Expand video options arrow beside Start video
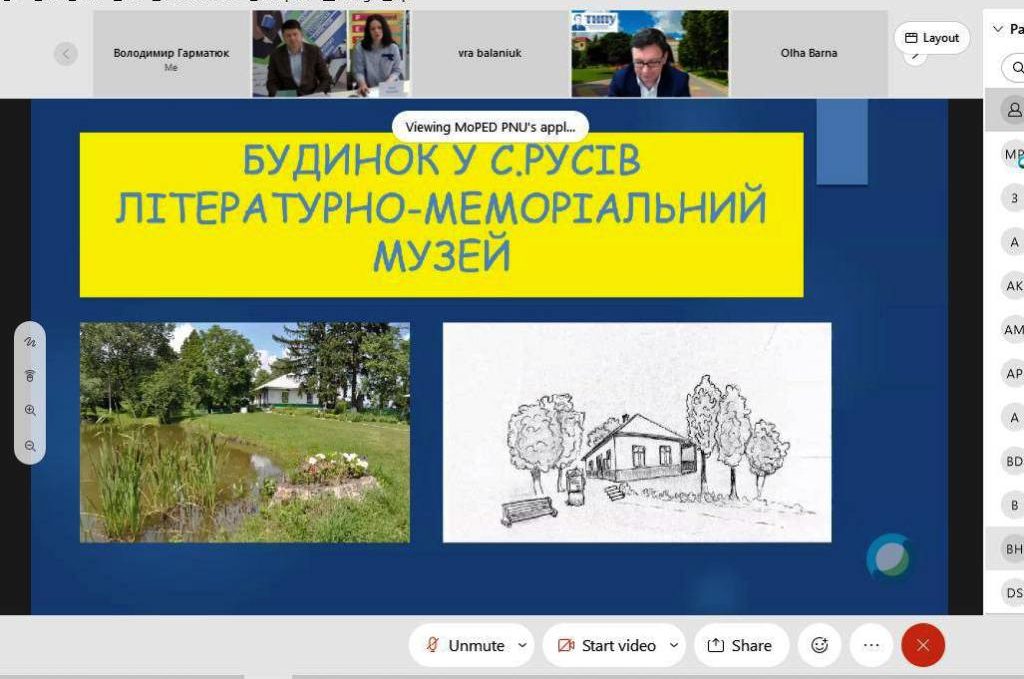This screenshot has height=679, width=1024. coord(674,645)
